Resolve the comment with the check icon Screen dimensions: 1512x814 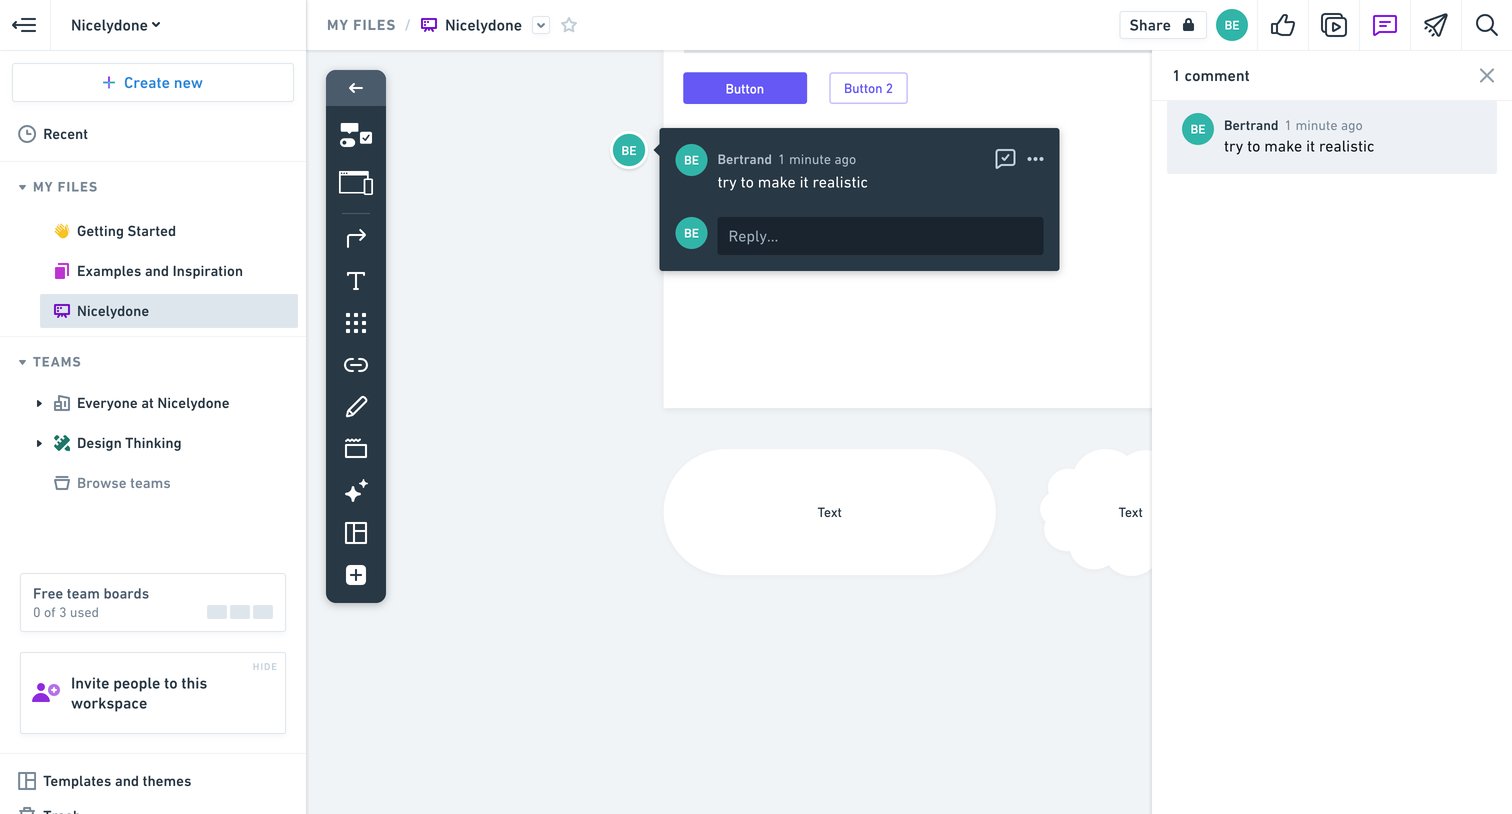point(1005,159)
